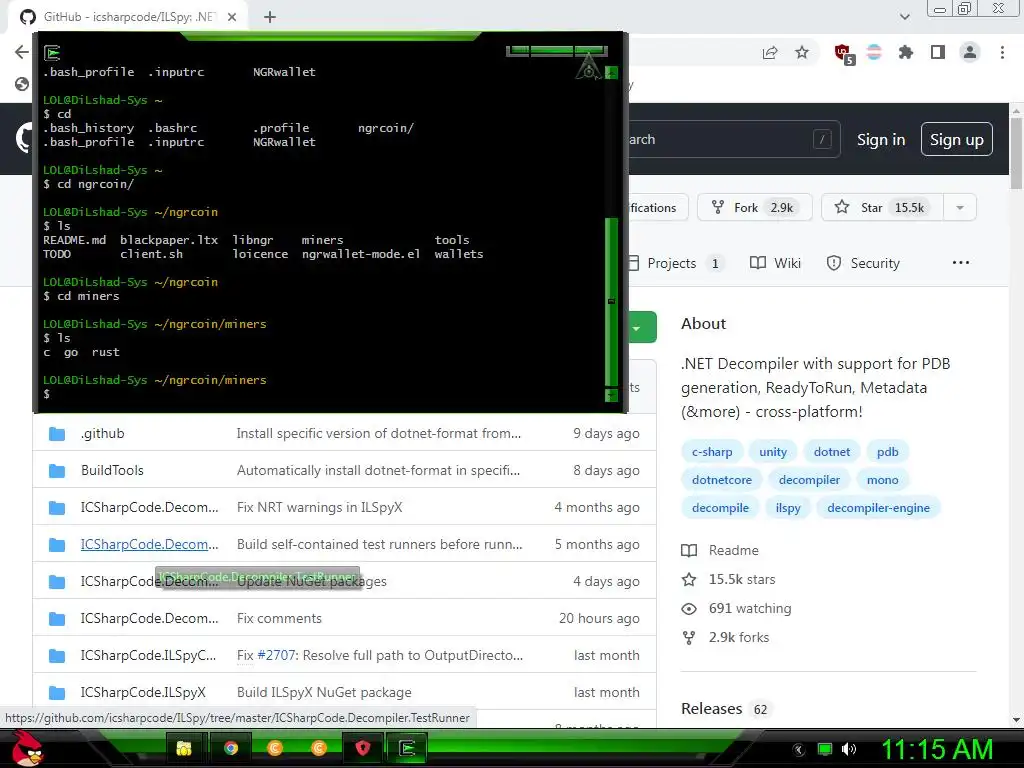Image resolution: width=1024 pixels, height=768 pixels.
Task: Select the decompiler topic tag
Action: click(809, 480)
